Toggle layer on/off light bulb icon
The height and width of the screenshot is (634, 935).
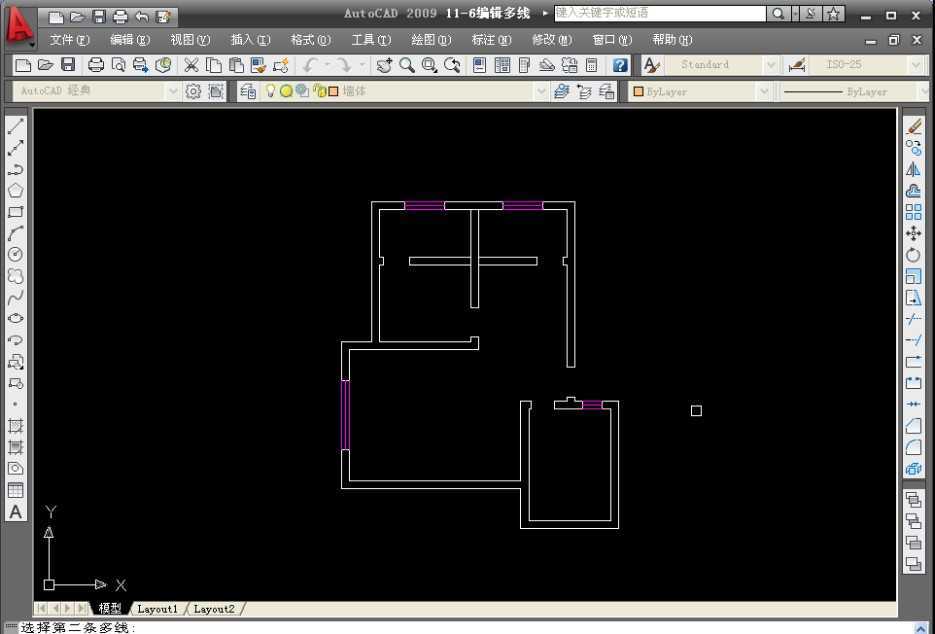(x=270, y=91)
